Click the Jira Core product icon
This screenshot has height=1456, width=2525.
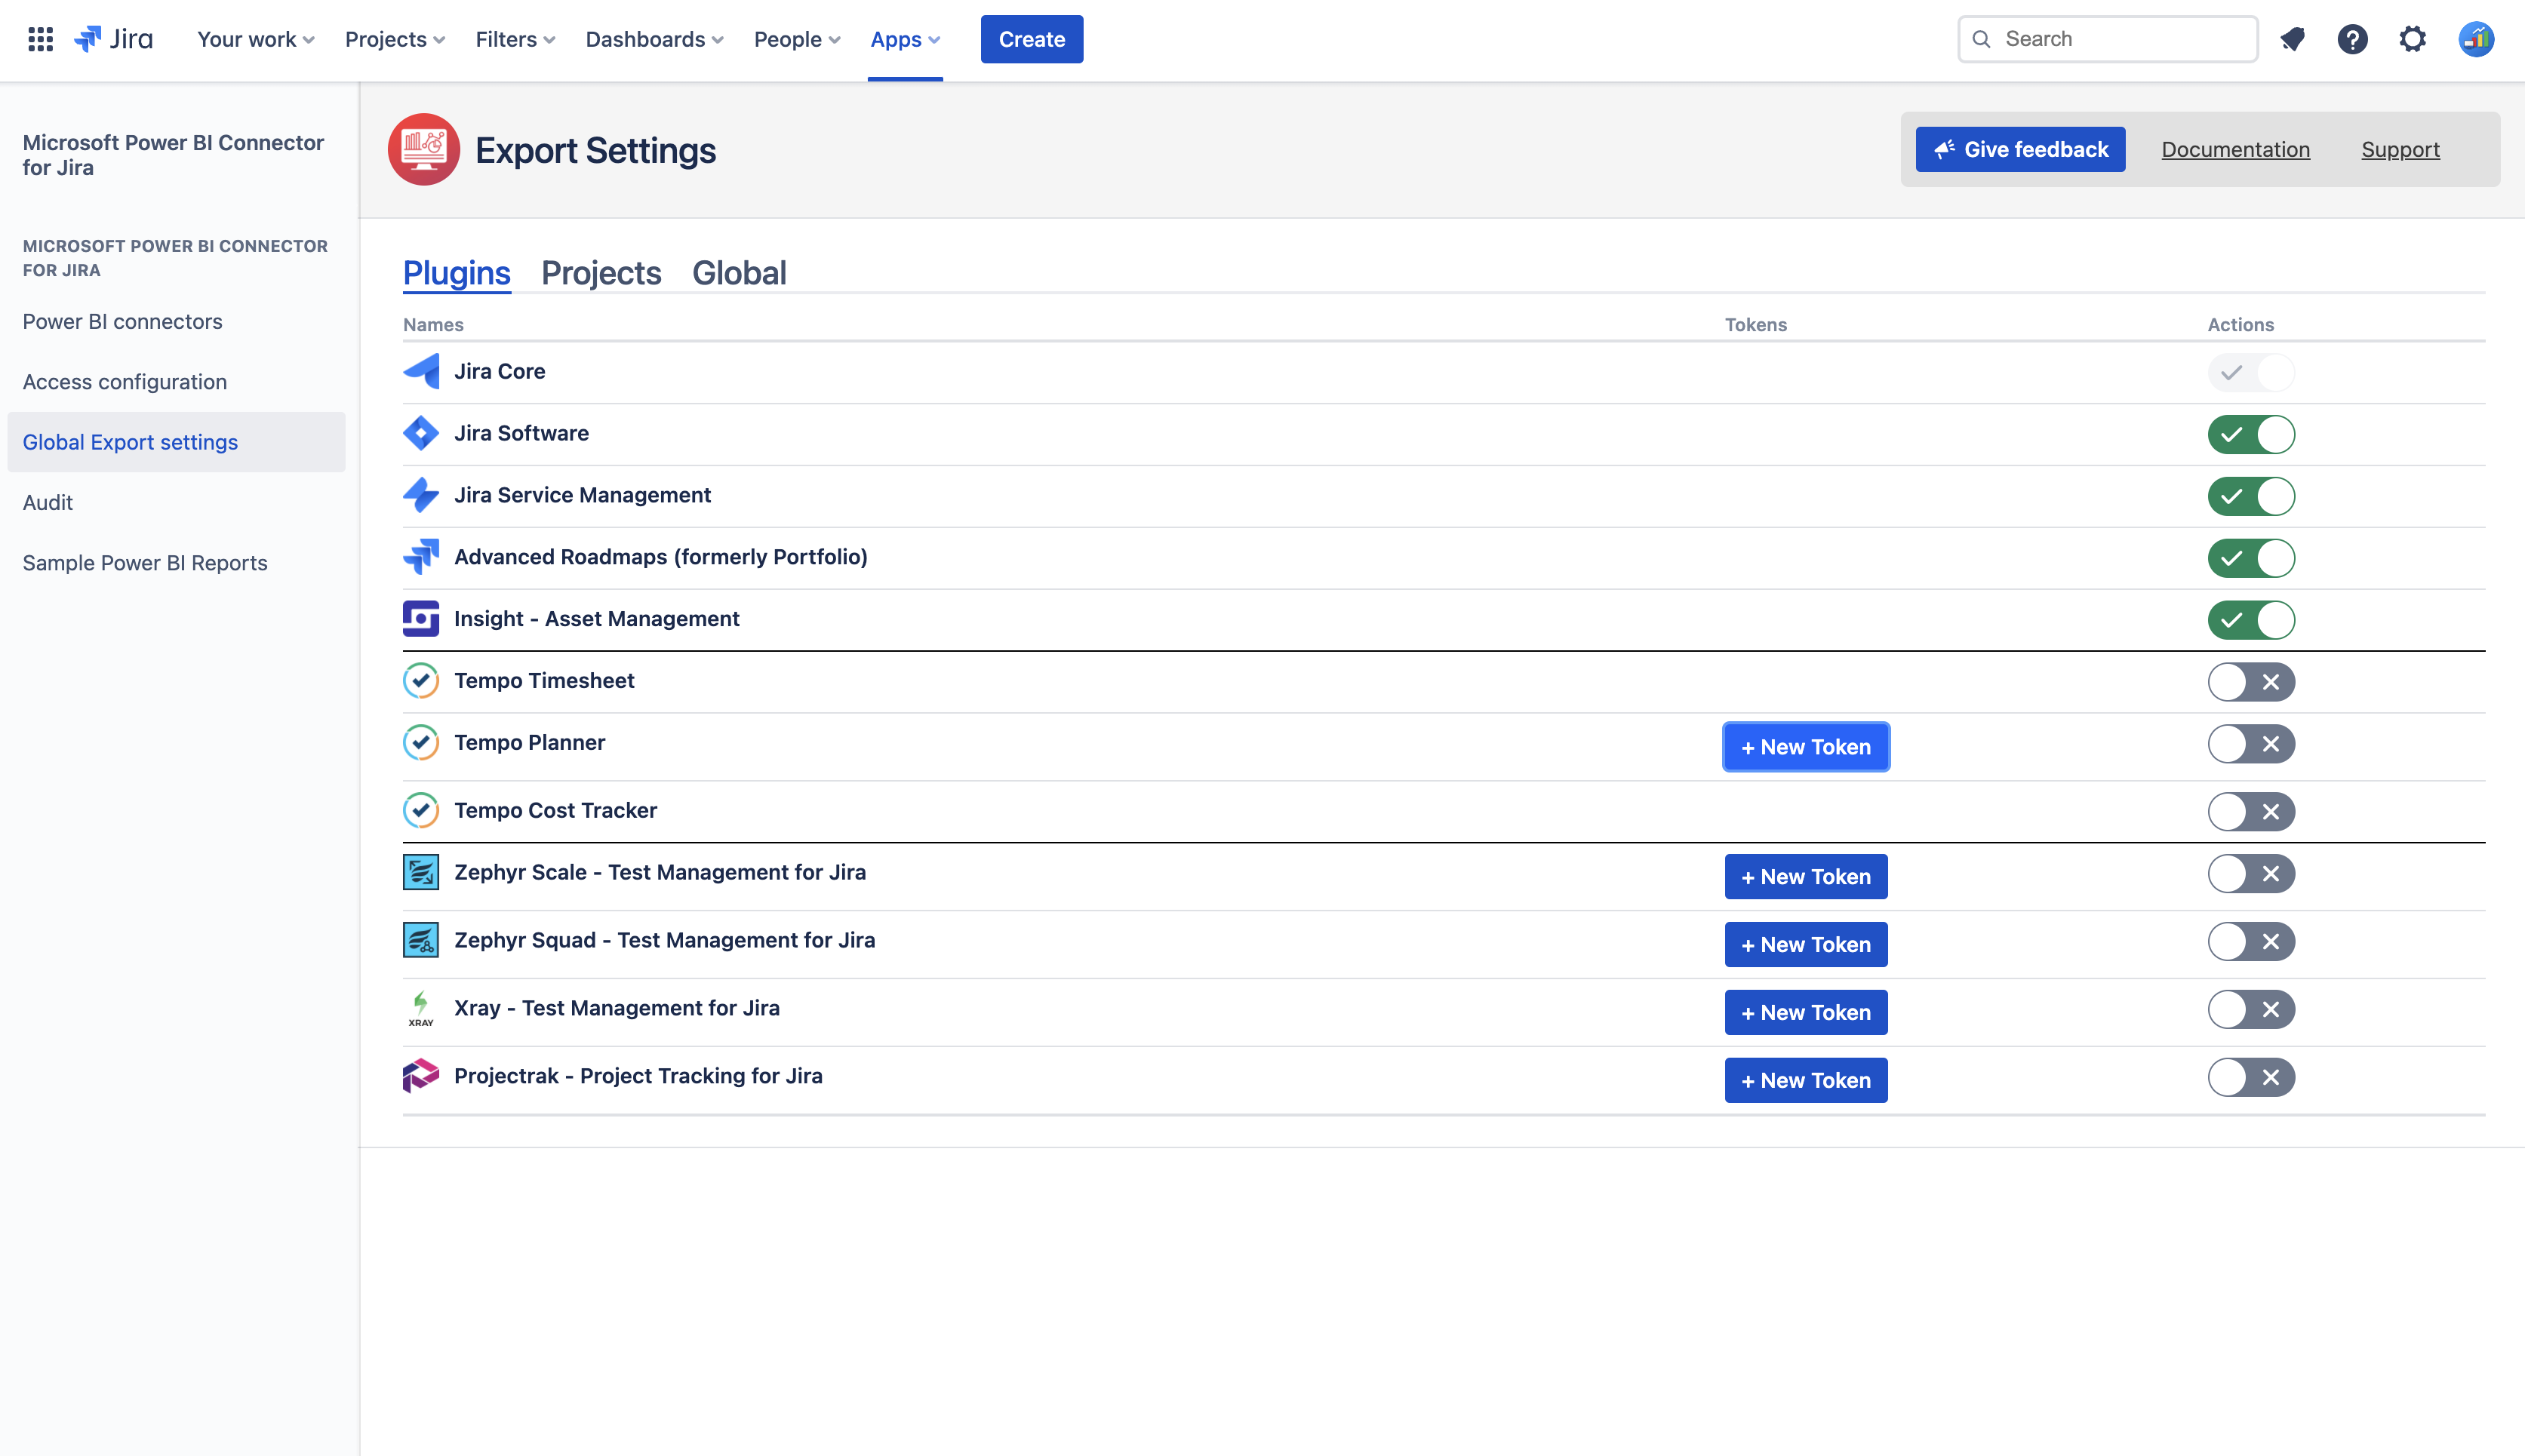pos(421,371)
